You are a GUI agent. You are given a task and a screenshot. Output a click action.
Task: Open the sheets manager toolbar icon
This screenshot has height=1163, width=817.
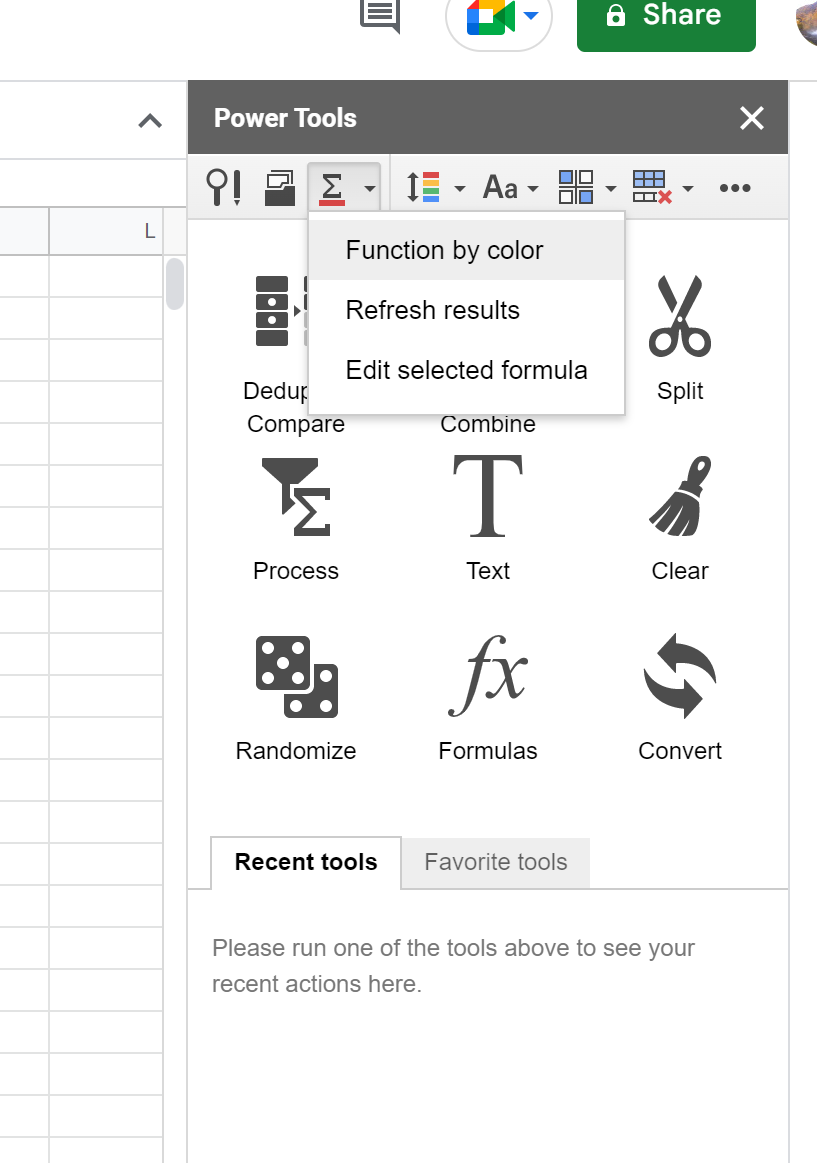[279, 187]
